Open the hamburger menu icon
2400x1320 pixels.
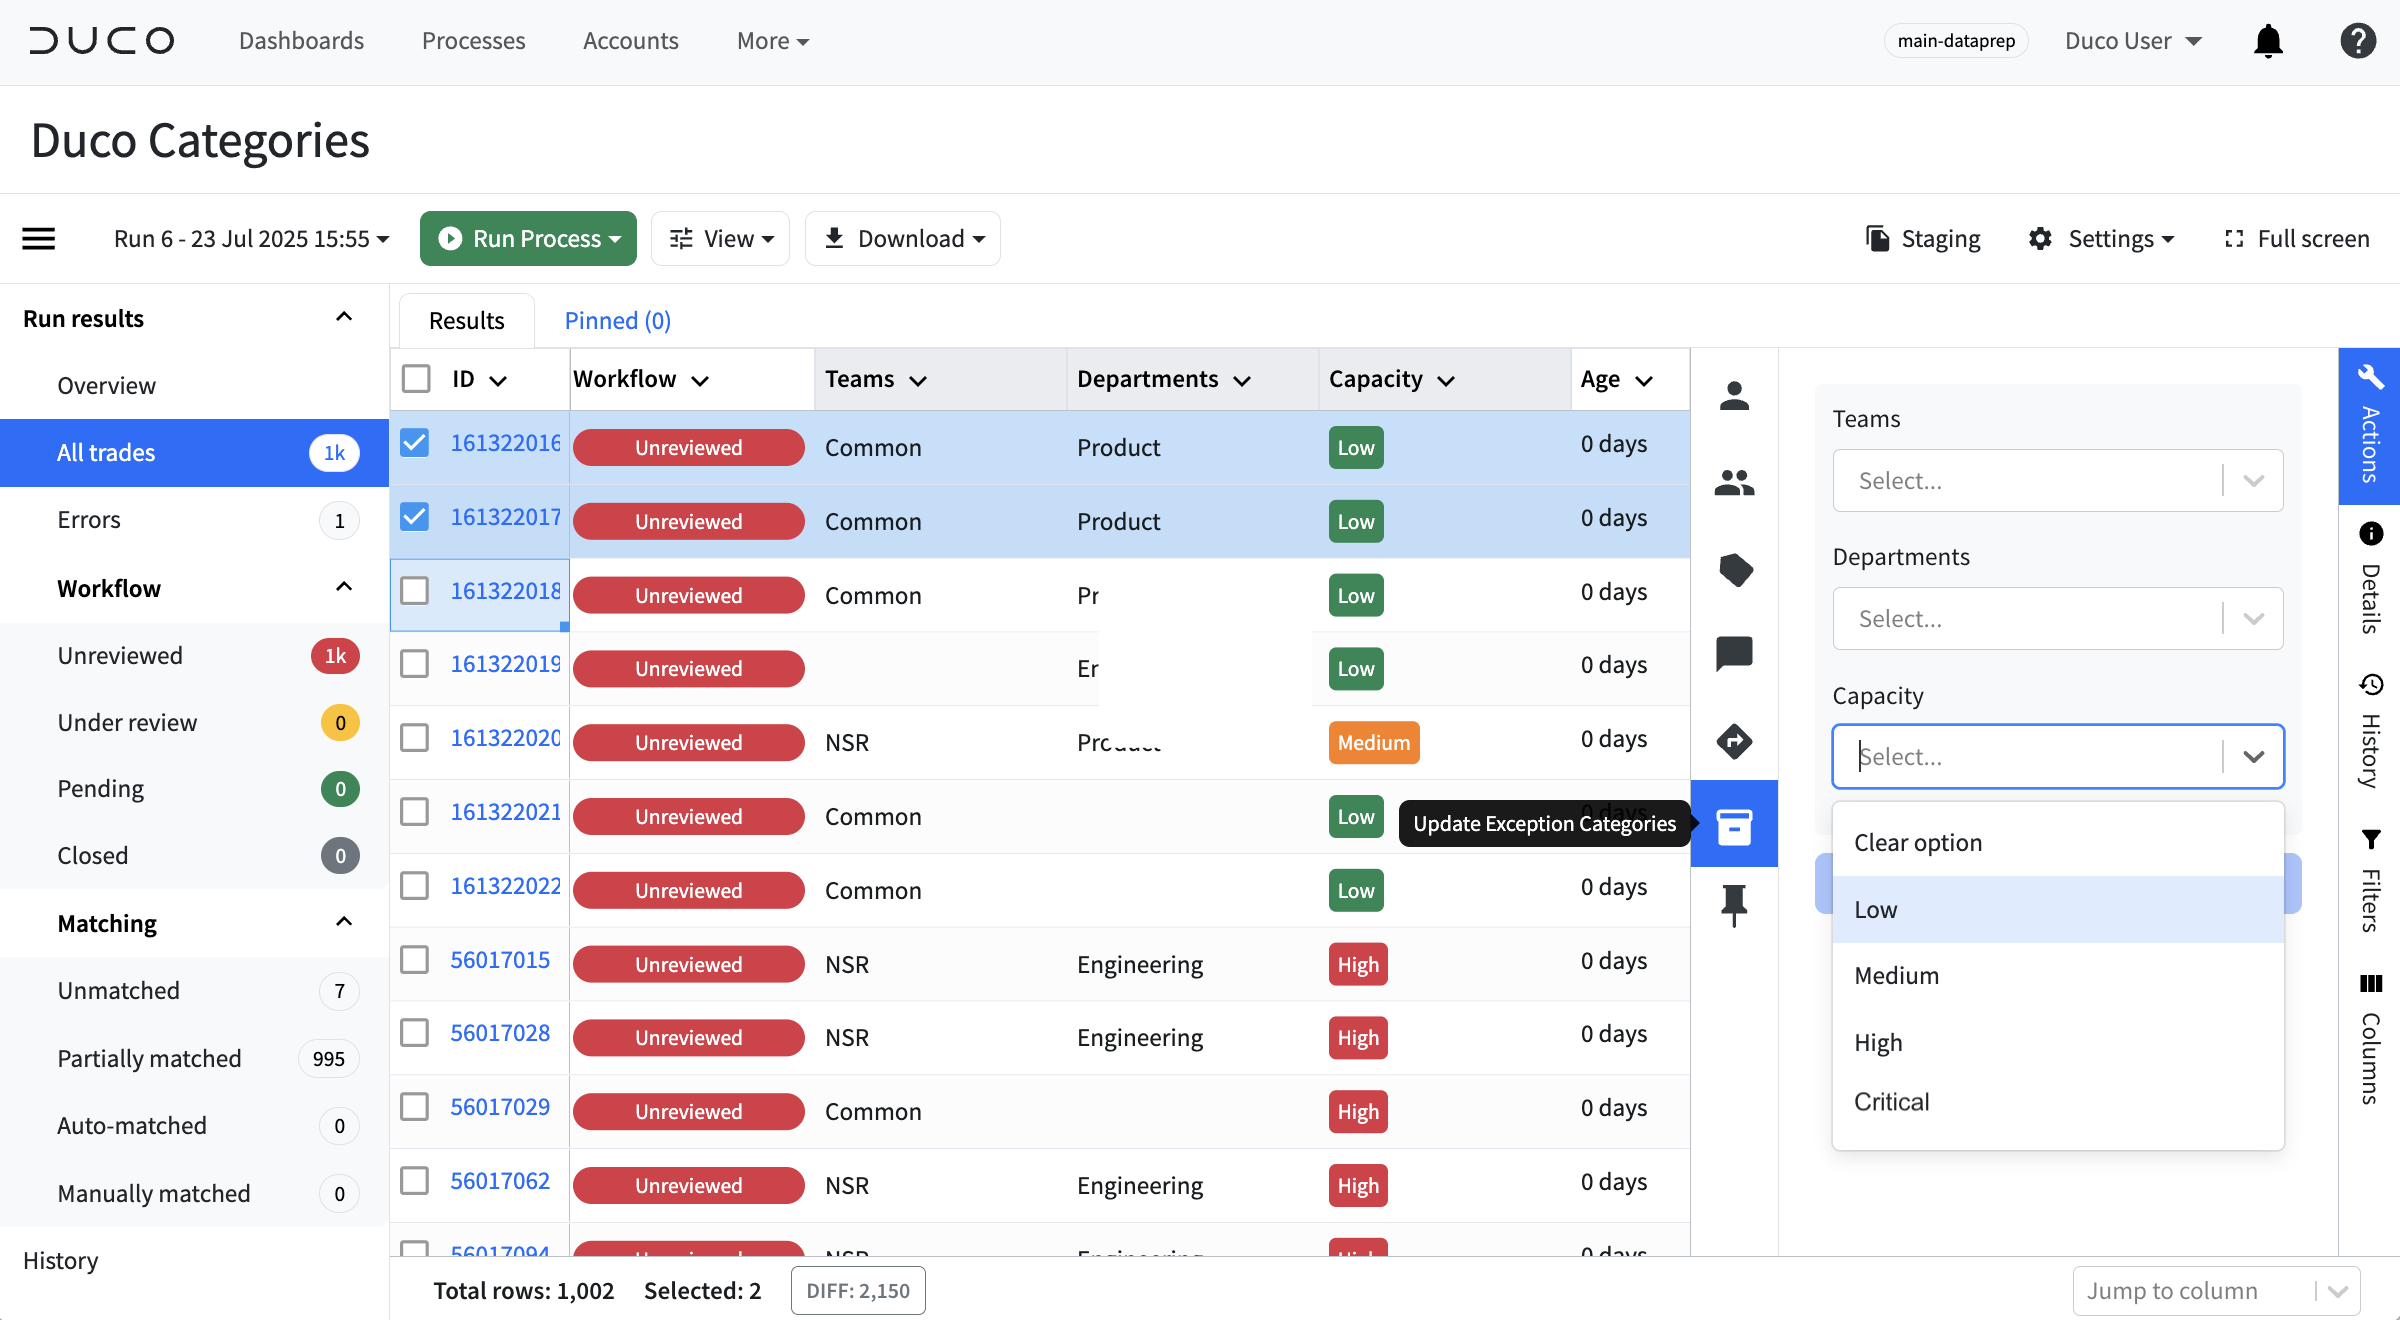39,238
